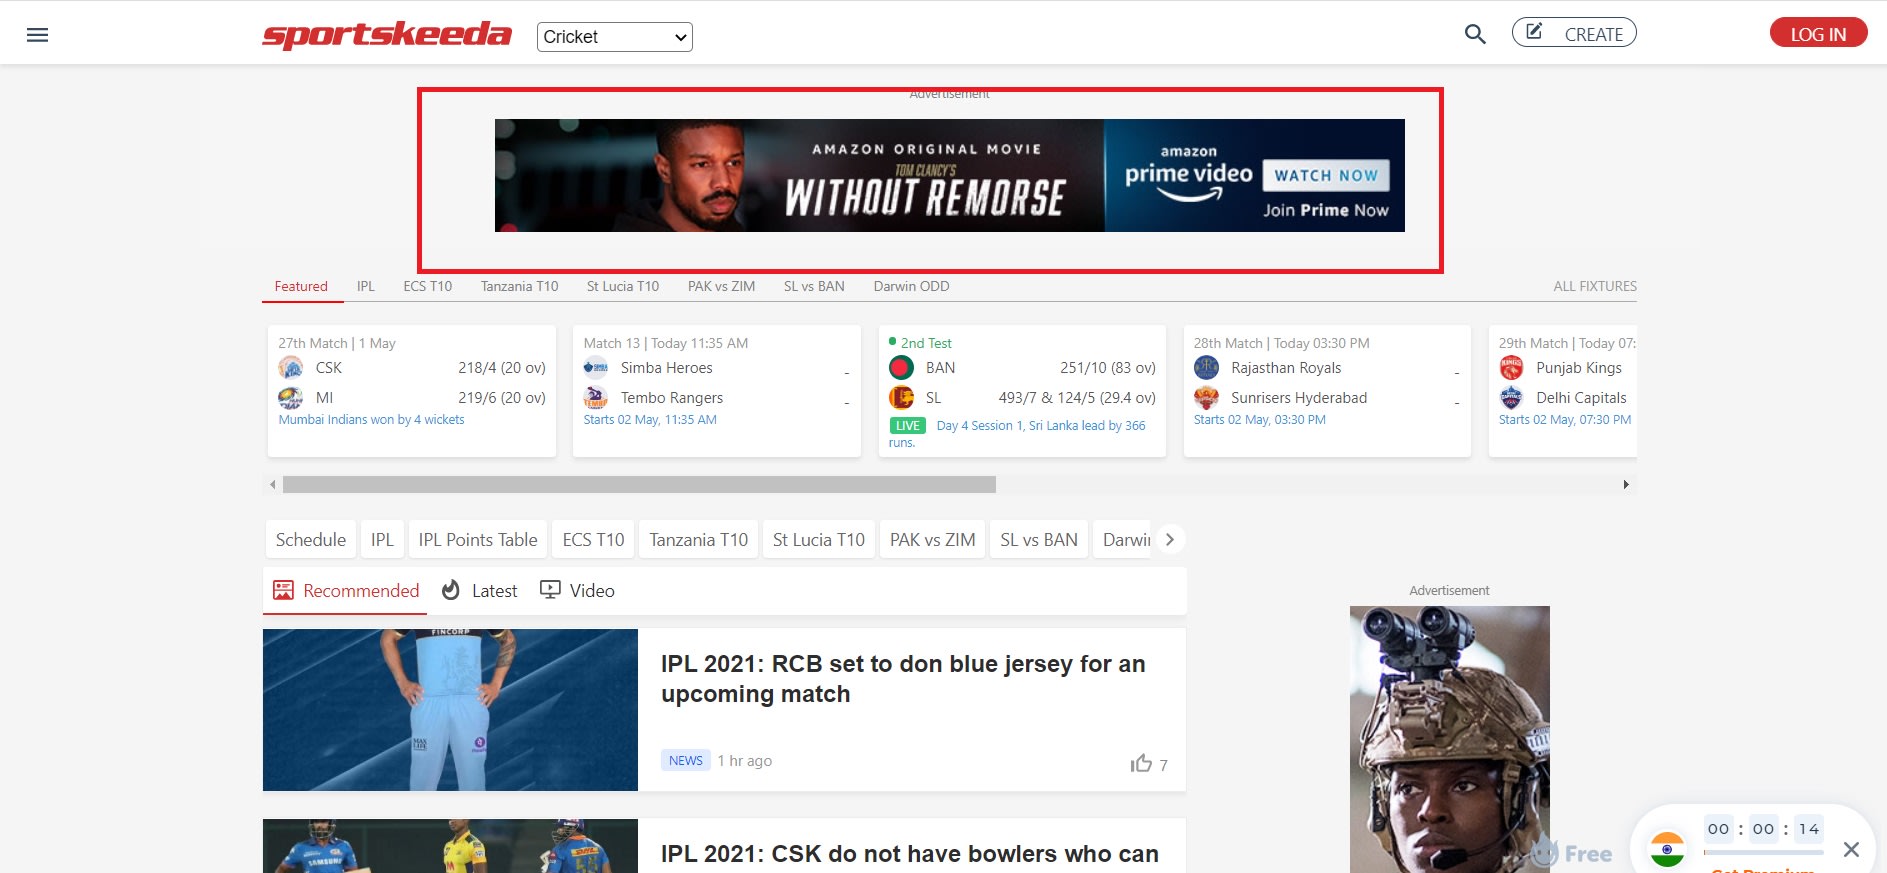
Task: Open CSK bowlers article thumbnail
Action: click(450, 846)
